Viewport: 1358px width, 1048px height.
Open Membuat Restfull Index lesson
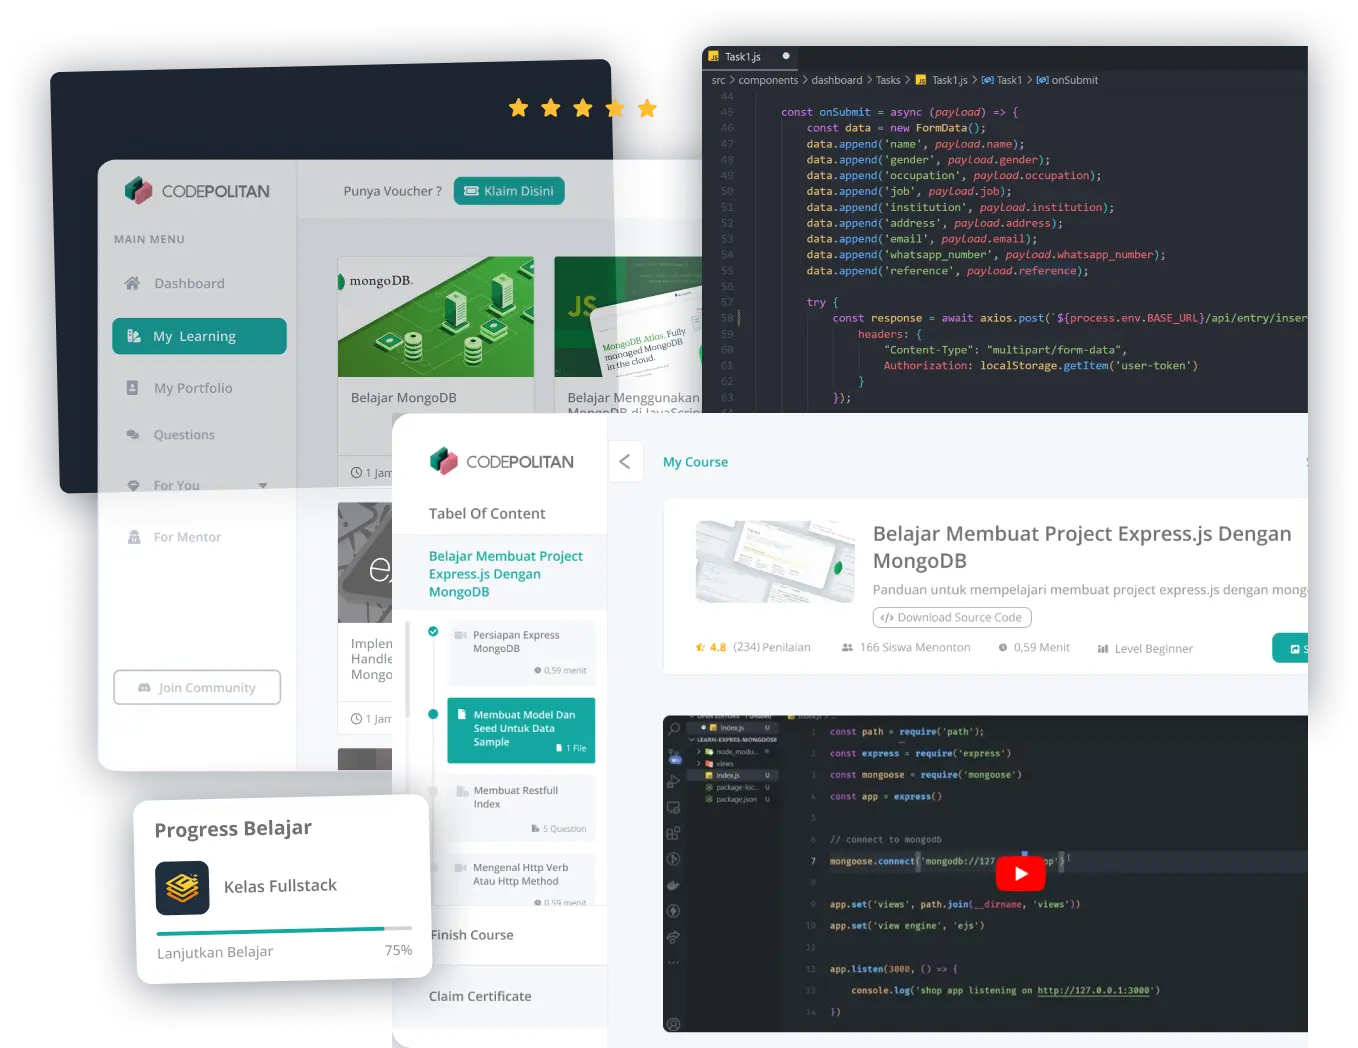[521, 808]
